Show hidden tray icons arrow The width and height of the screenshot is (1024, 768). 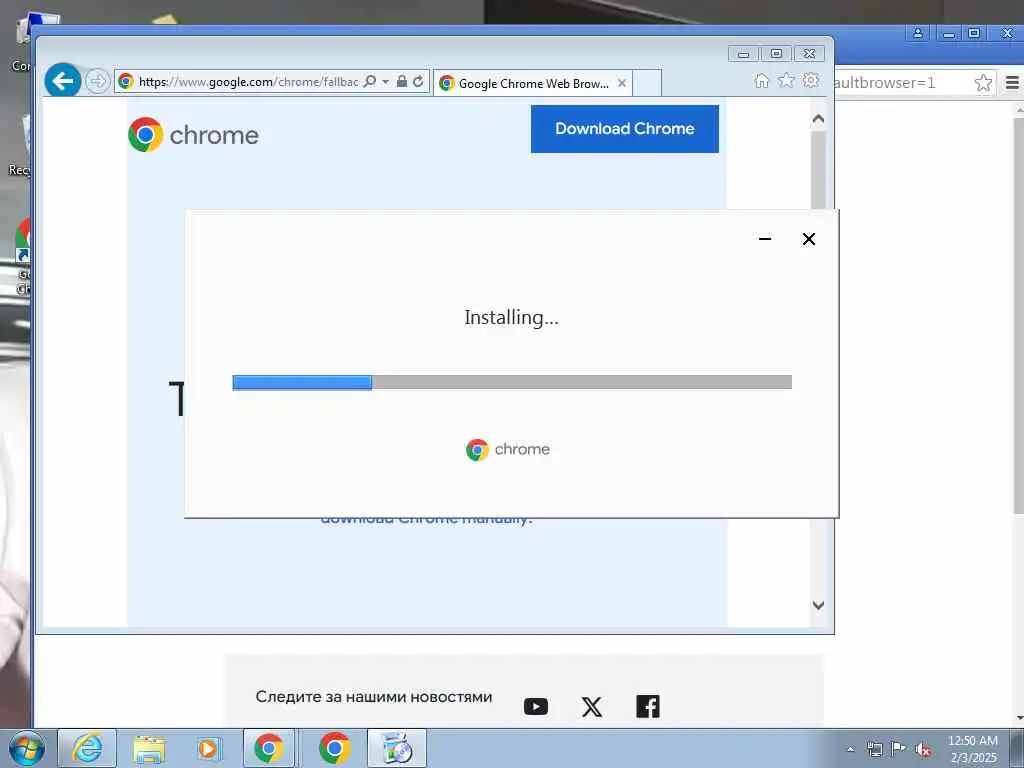pos(850,749)
